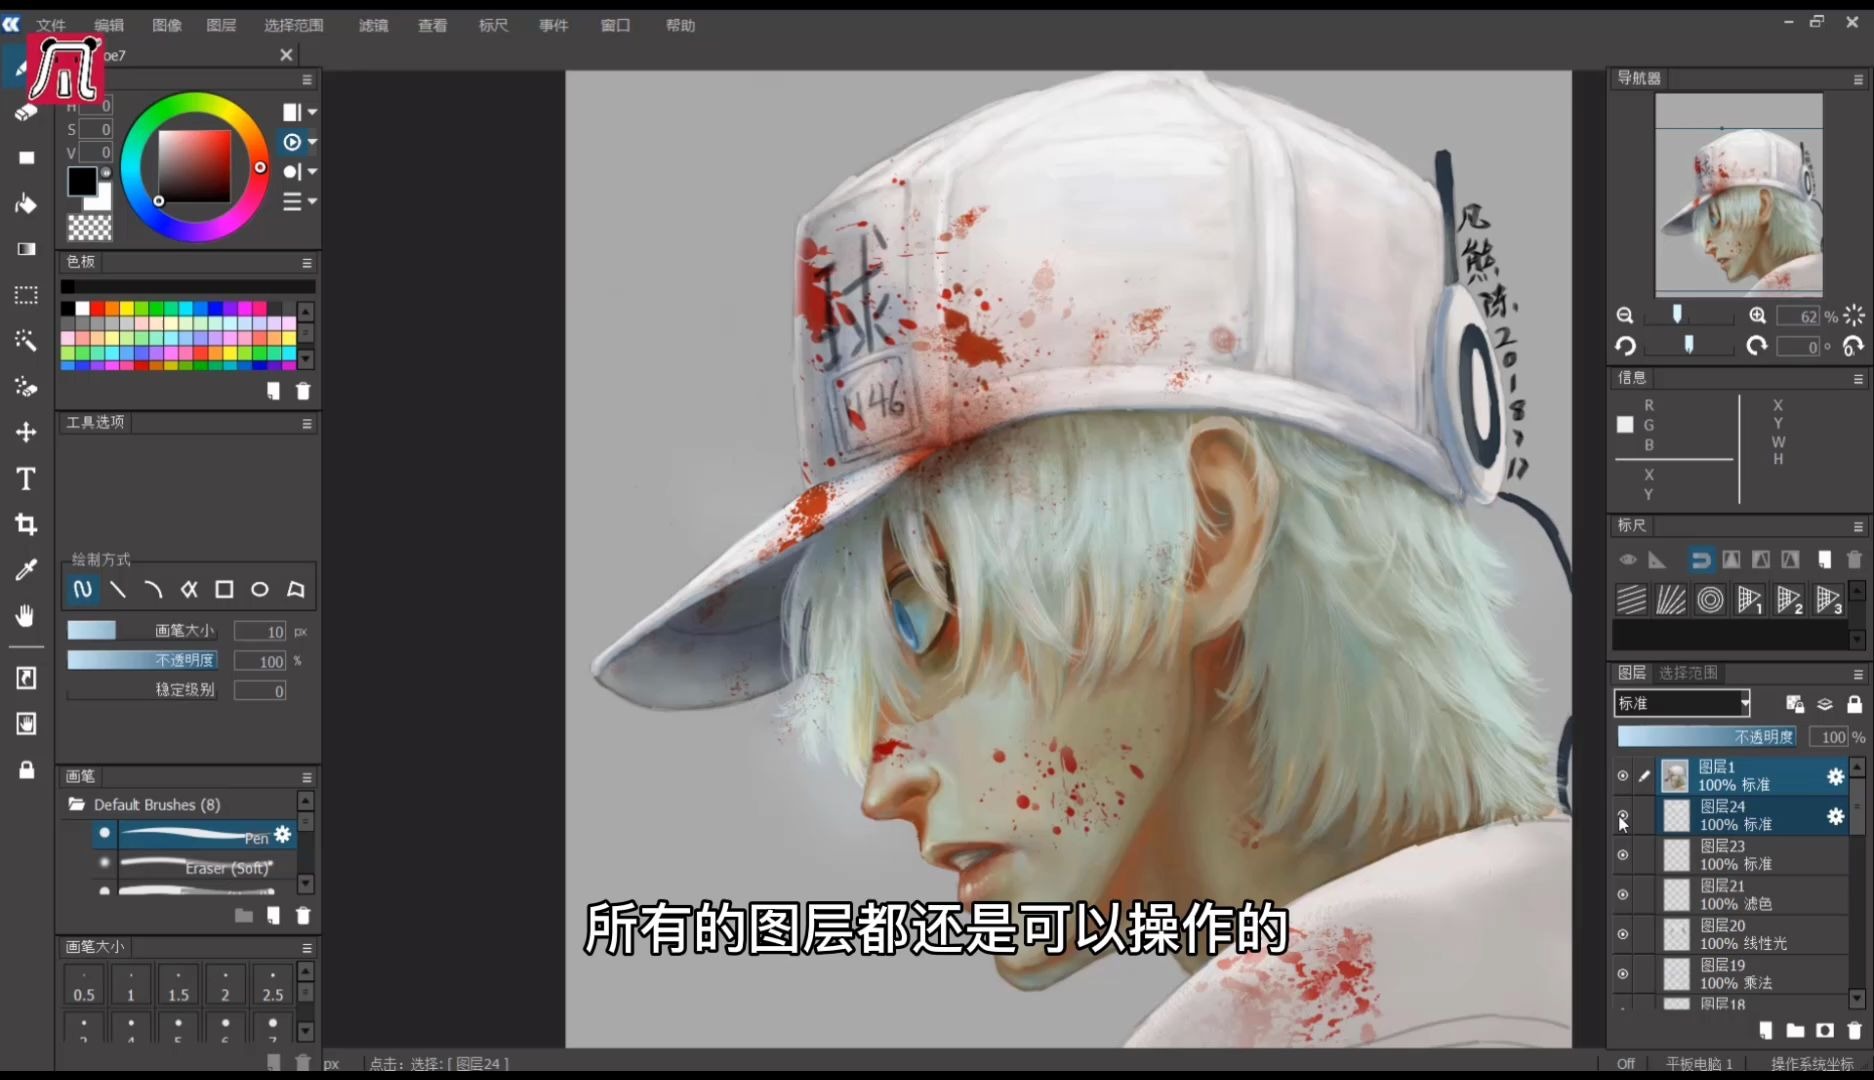The image size is (1874, 1080).
Task: Toggle visibility of 图层21
Action: click(x=1623, y=895)
